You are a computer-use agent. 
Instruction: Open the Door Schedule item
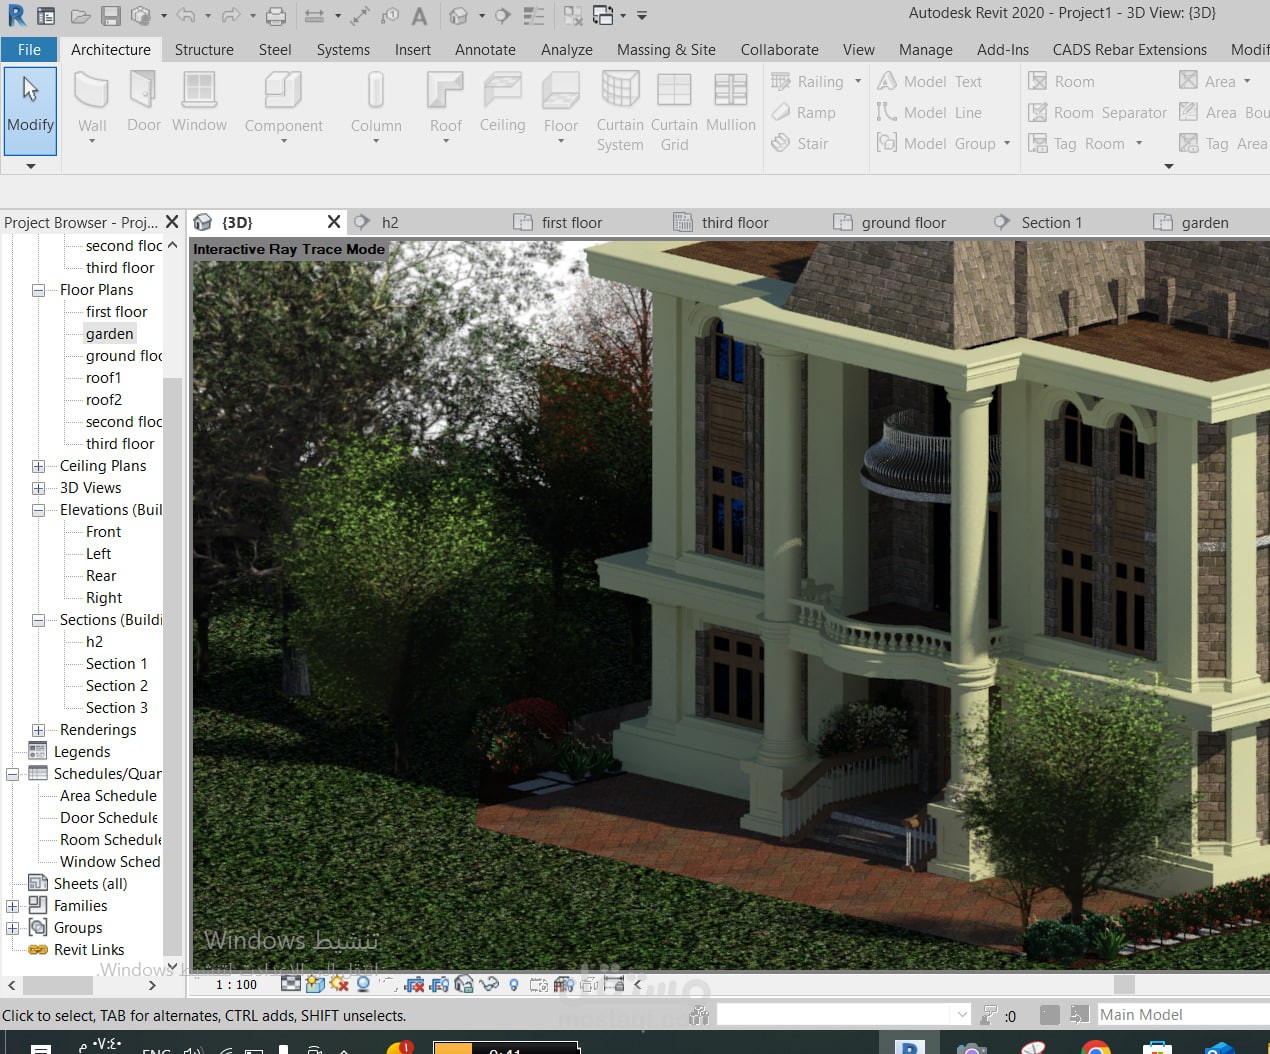tap(109, 818)
